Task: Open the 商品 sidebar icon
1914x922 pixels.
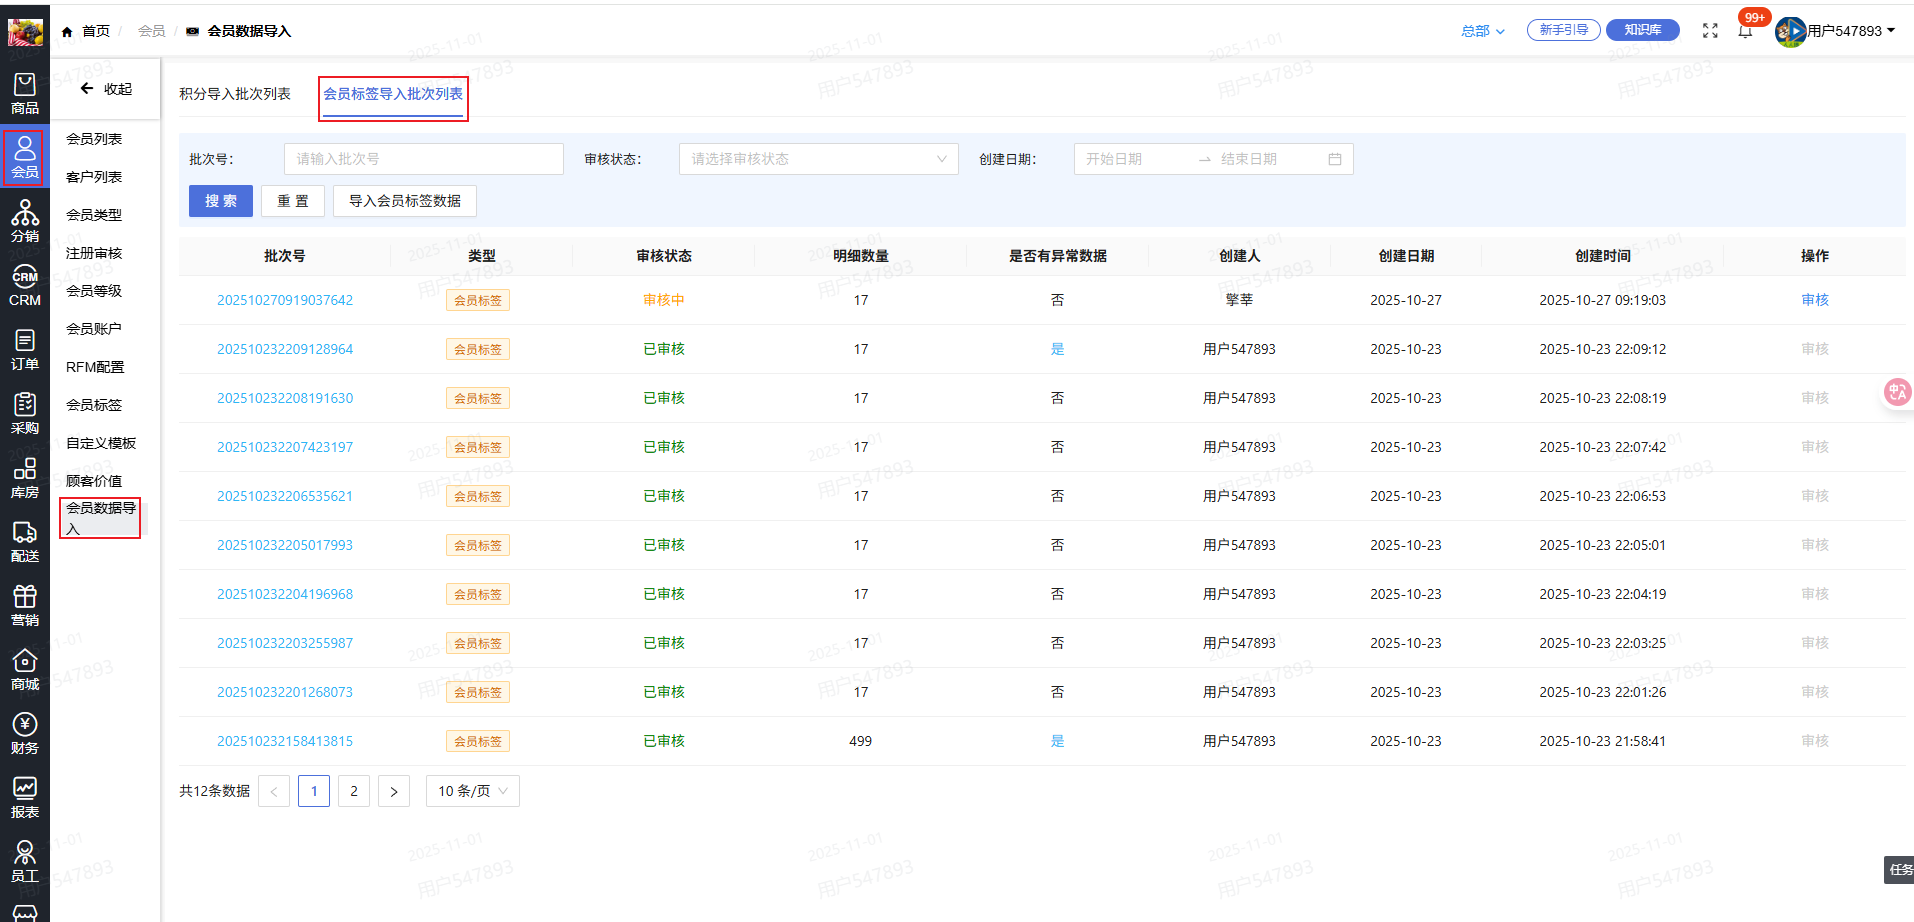Action: pos(25,94)
